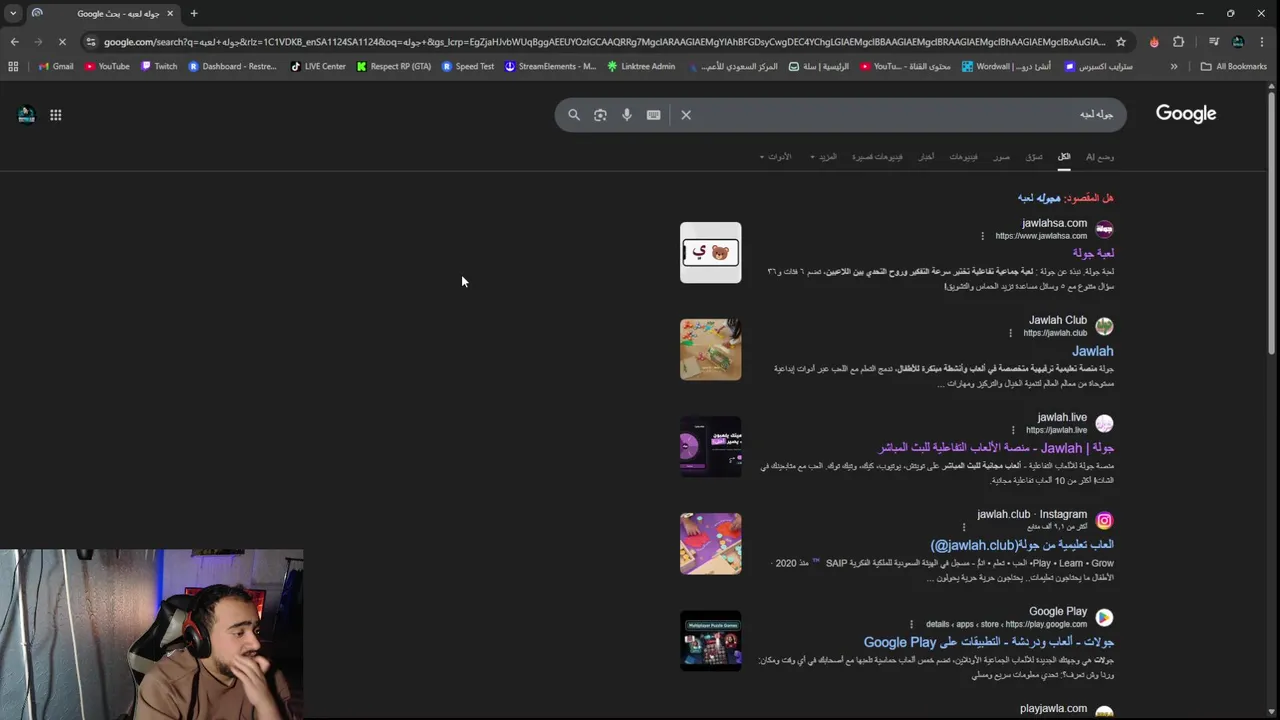Open the Chrome three-dot menu
1280x720 pixels.
(x=1263, y=42)
